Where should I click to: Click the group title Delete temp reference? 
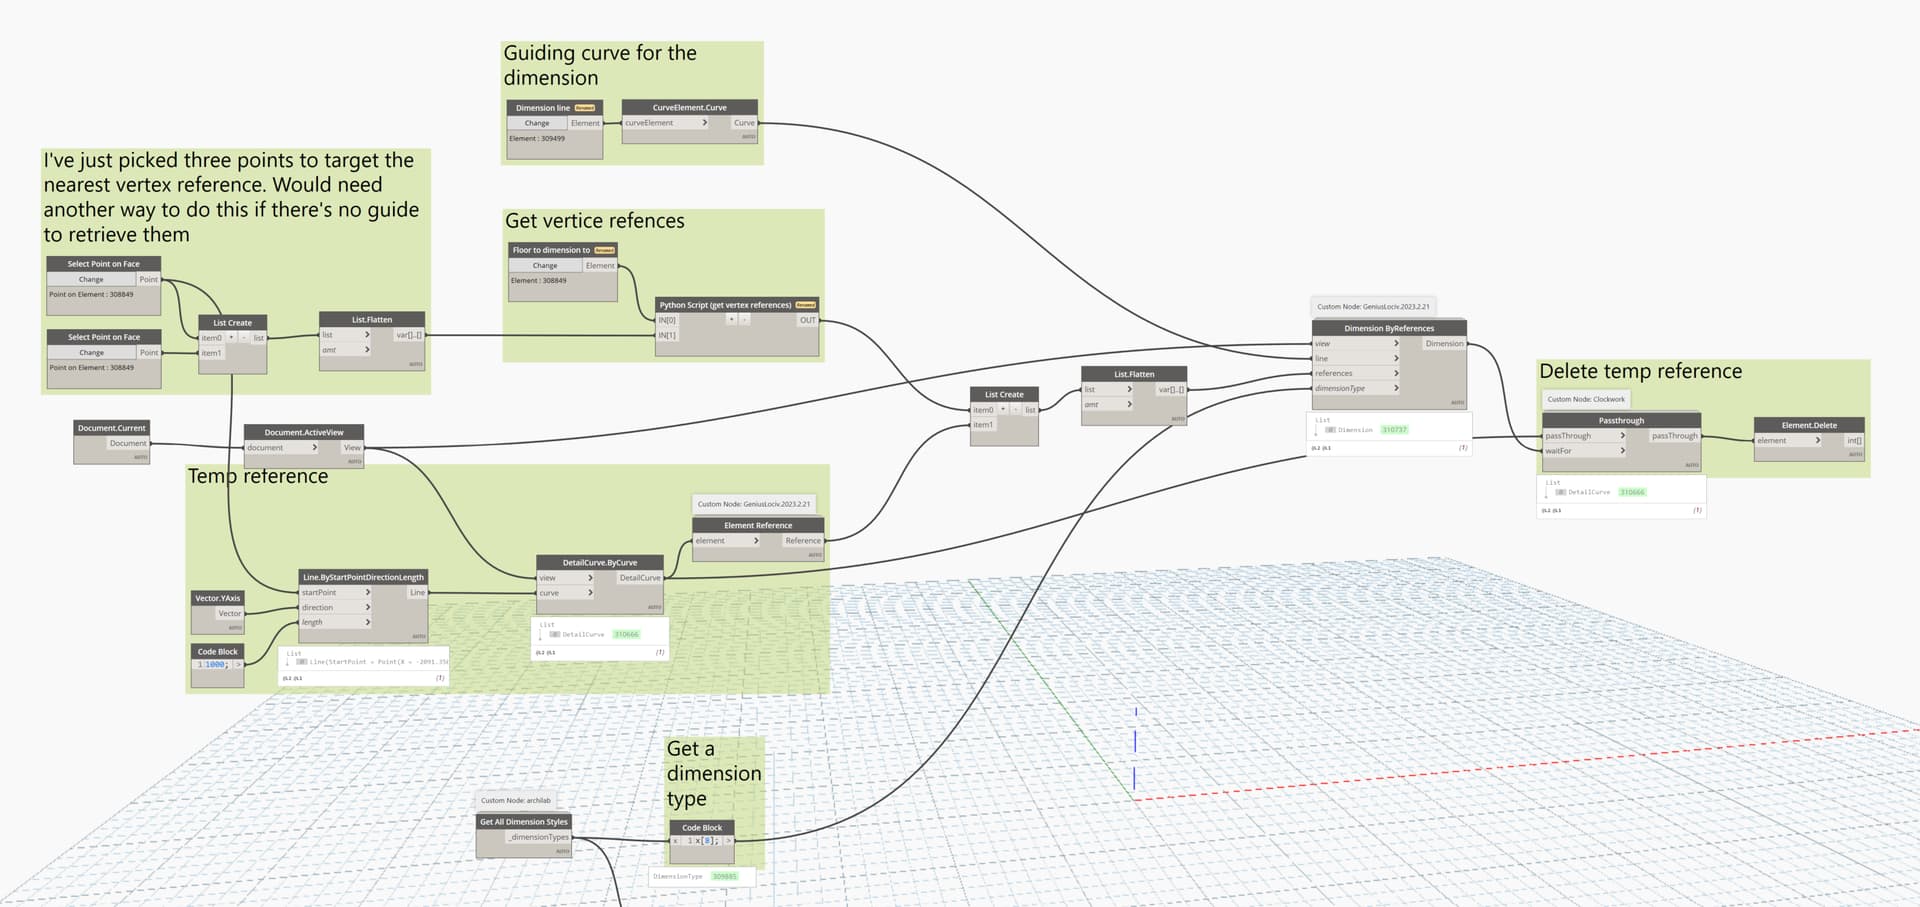(1640, 371)
